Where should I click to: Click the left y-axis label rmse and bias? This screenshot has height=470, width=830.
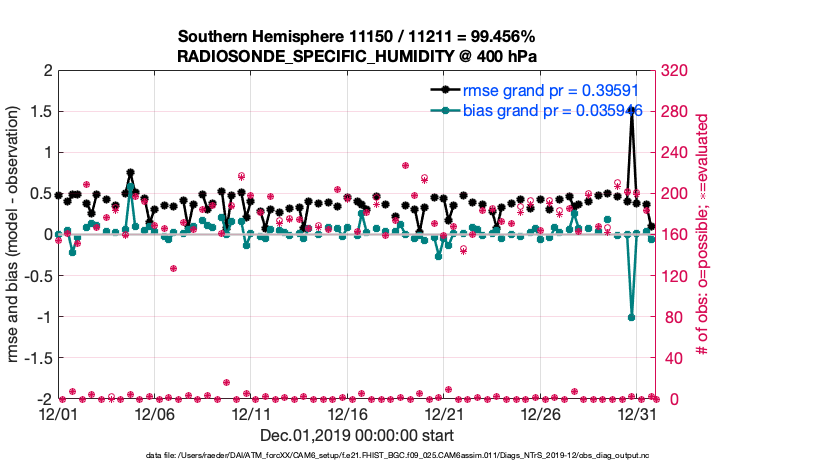[17, 235]
